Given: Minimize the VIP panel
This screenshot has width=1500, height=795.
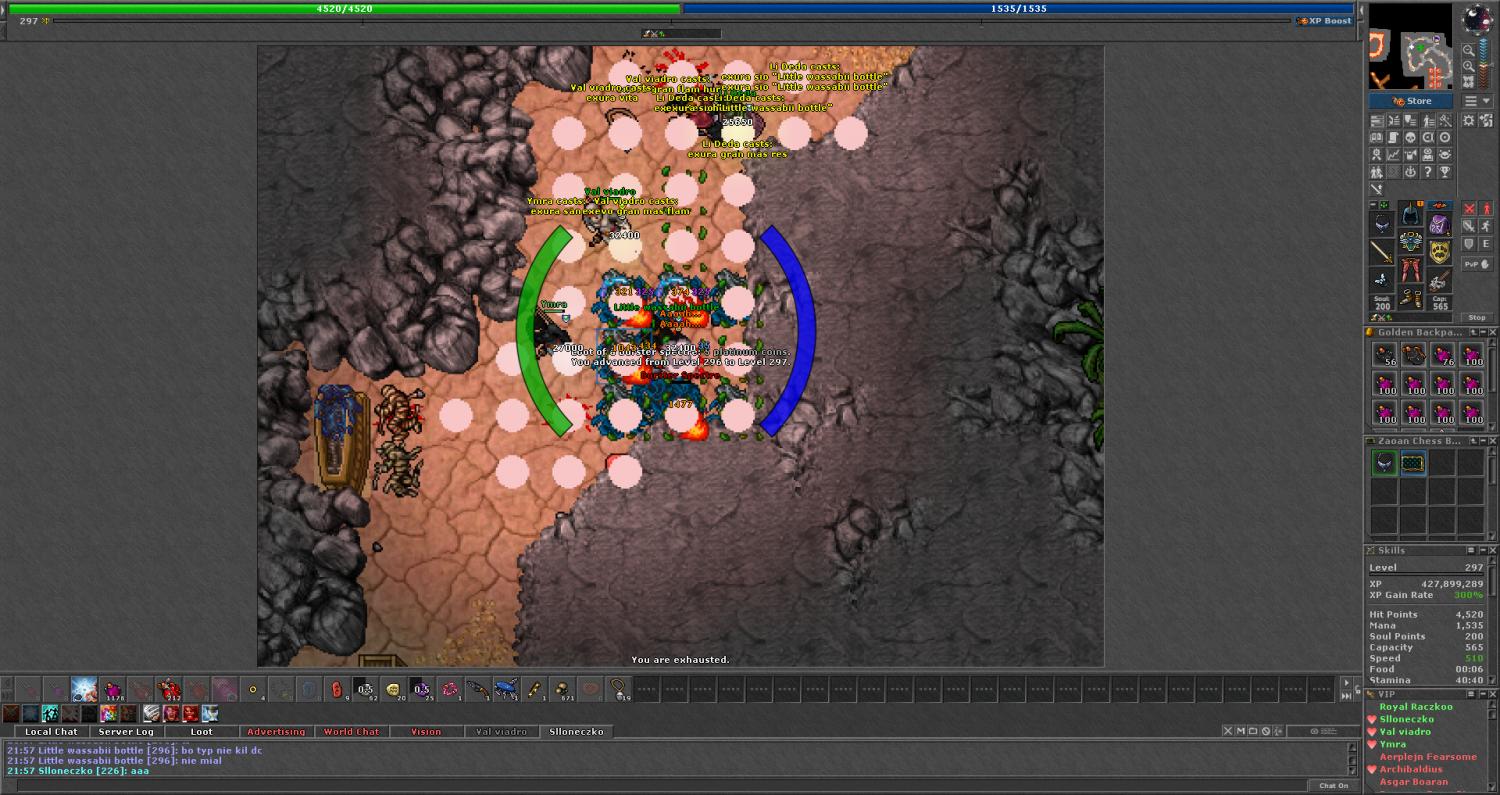Looking at the screenshot, I should 1484,693.
